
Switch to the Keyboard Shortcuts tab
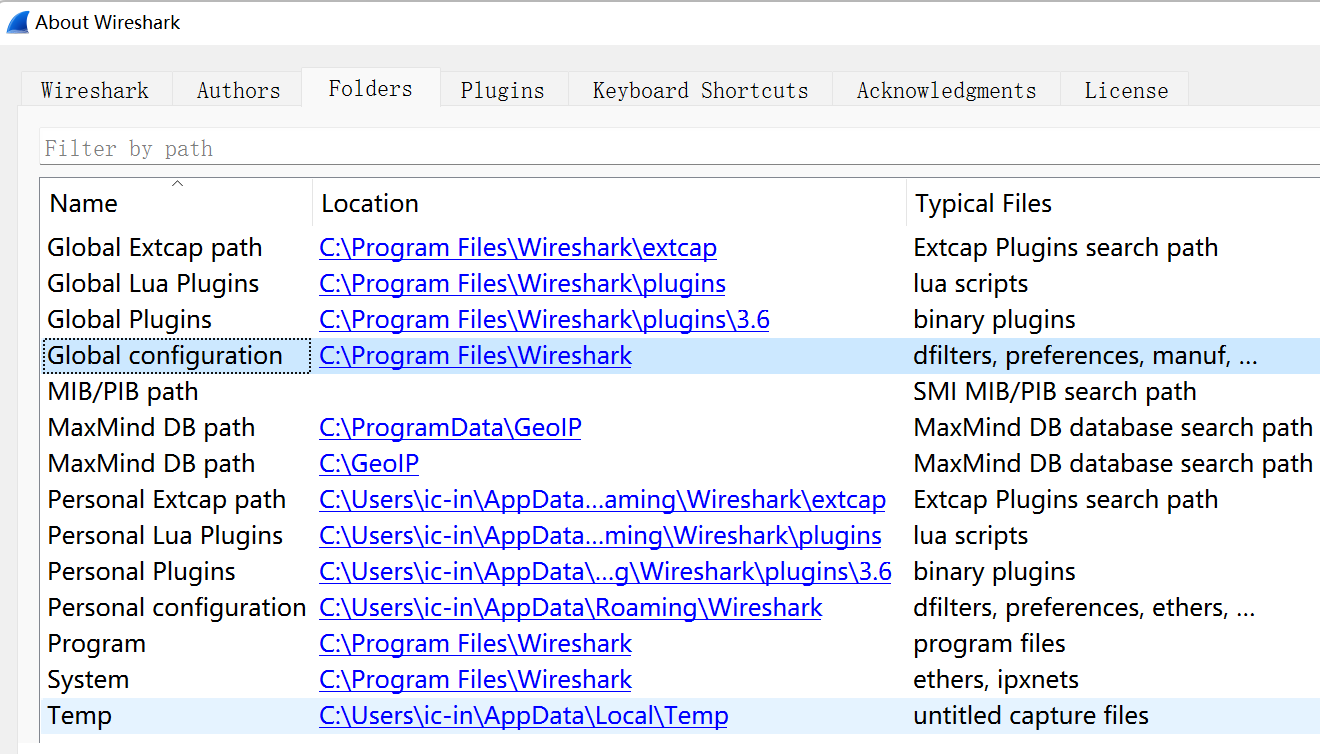pyautogui.click(x=700, y=90)
